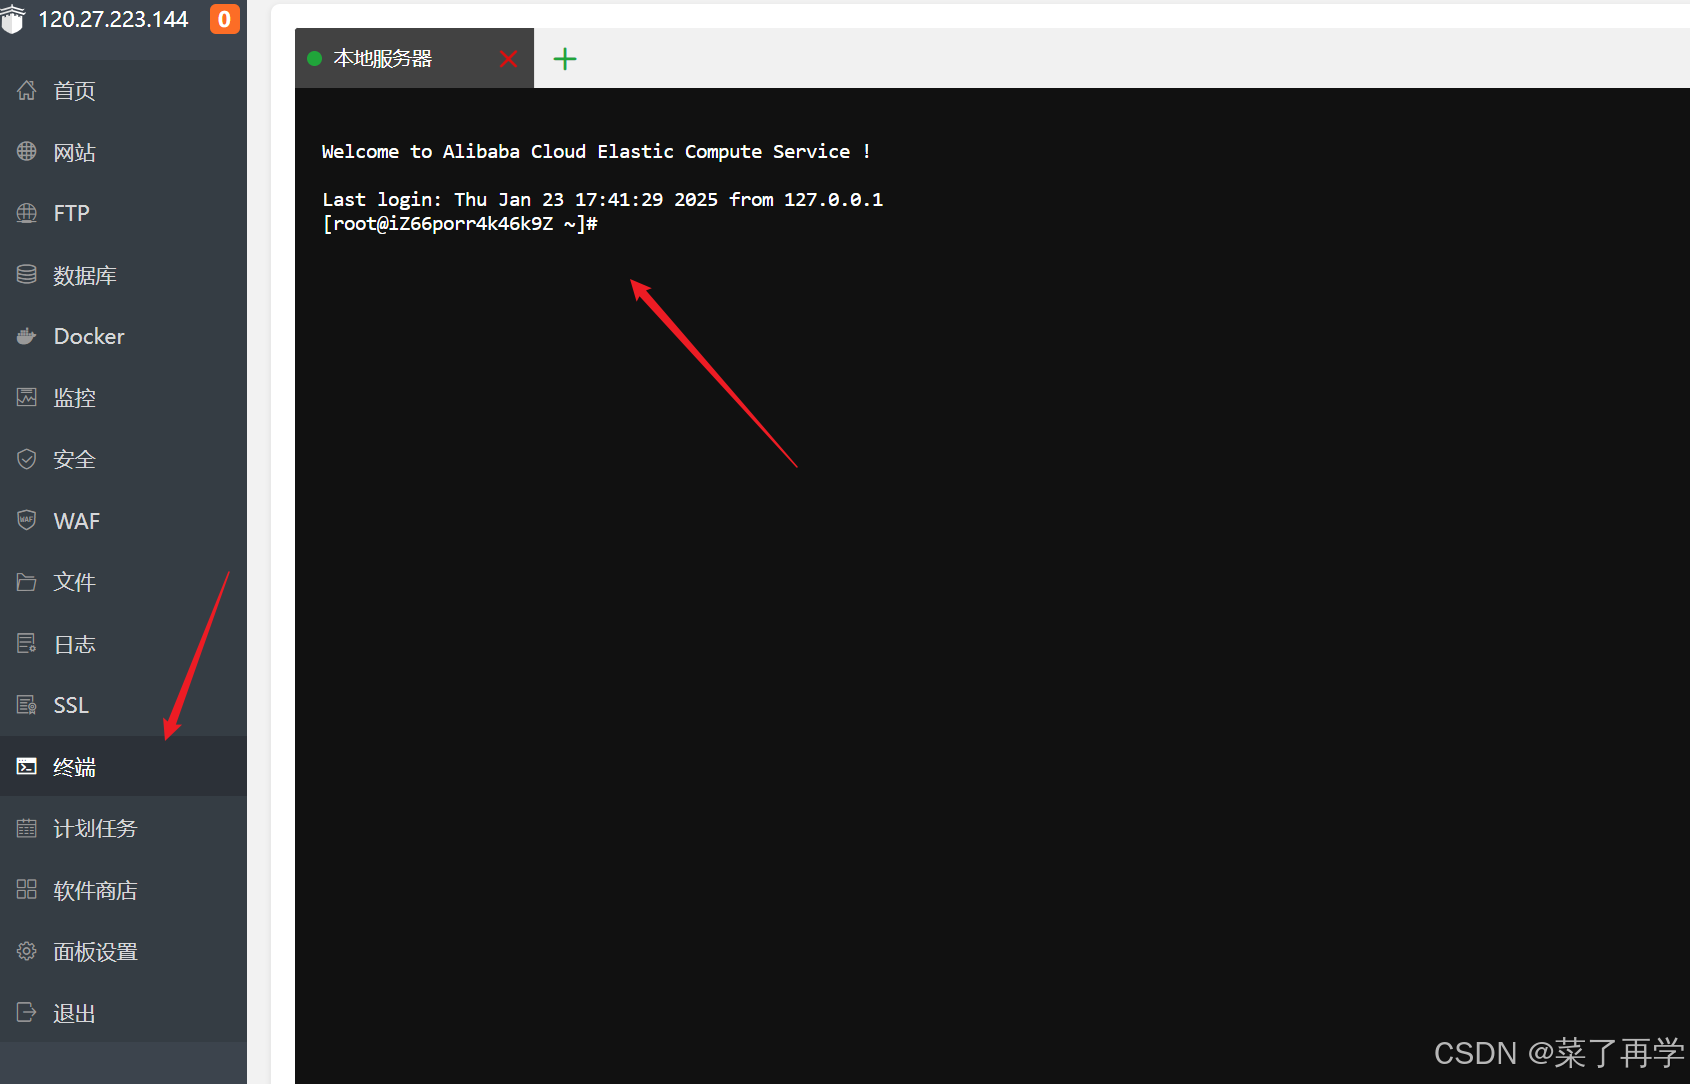Click the gear icon beside 面板设置
This screenshot has width=1690, height=1084.
click(27, 951)
